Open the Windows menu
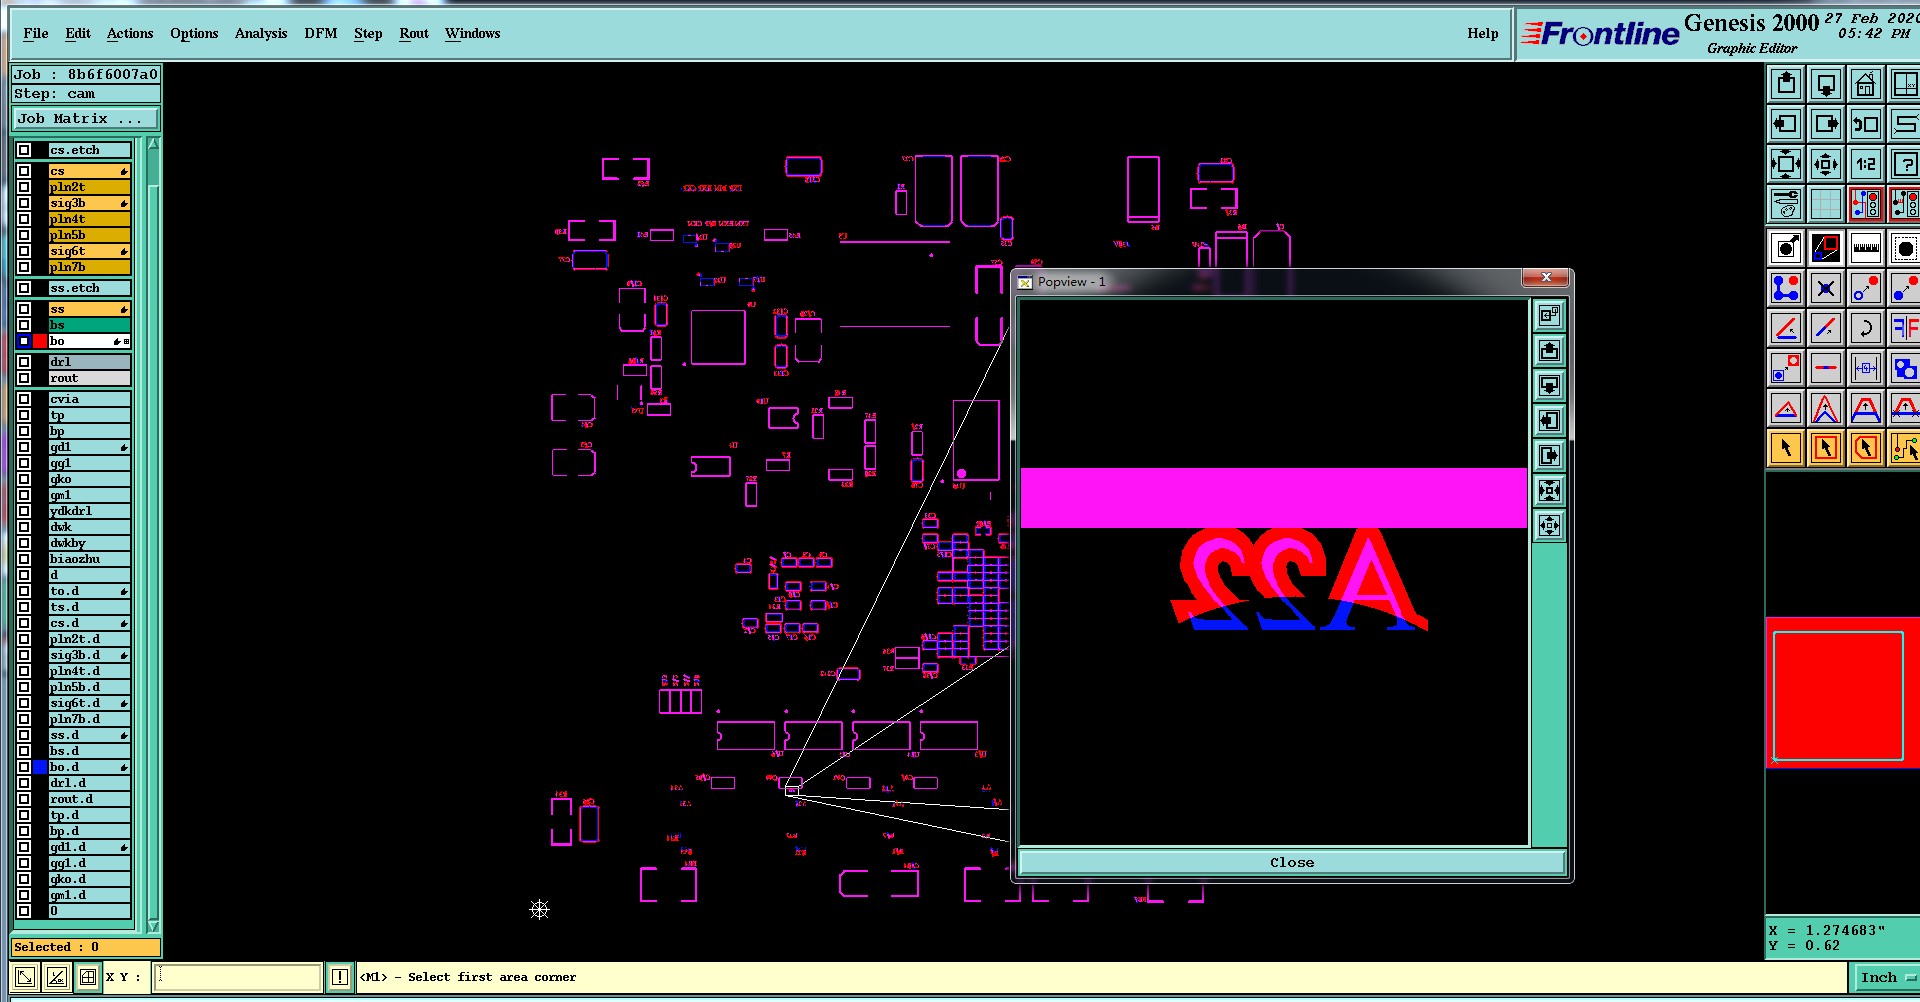This screenshot has width=1920, height=1002. pyautogui.click(x=473, y=33)
